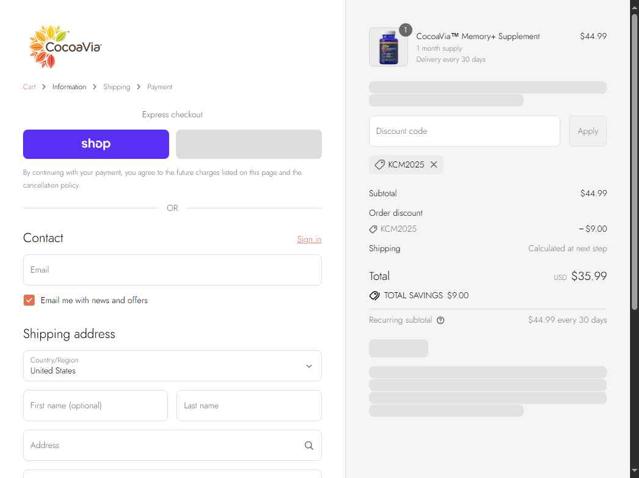Select the Payment breadcrumb step
The image size is (639, 478).
tap(159, 87)
